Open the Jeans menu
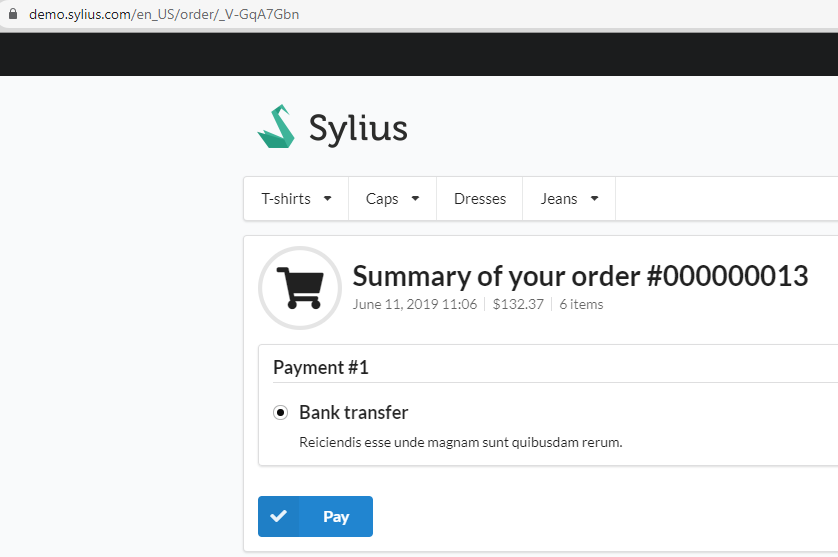 tap(569, 198)
